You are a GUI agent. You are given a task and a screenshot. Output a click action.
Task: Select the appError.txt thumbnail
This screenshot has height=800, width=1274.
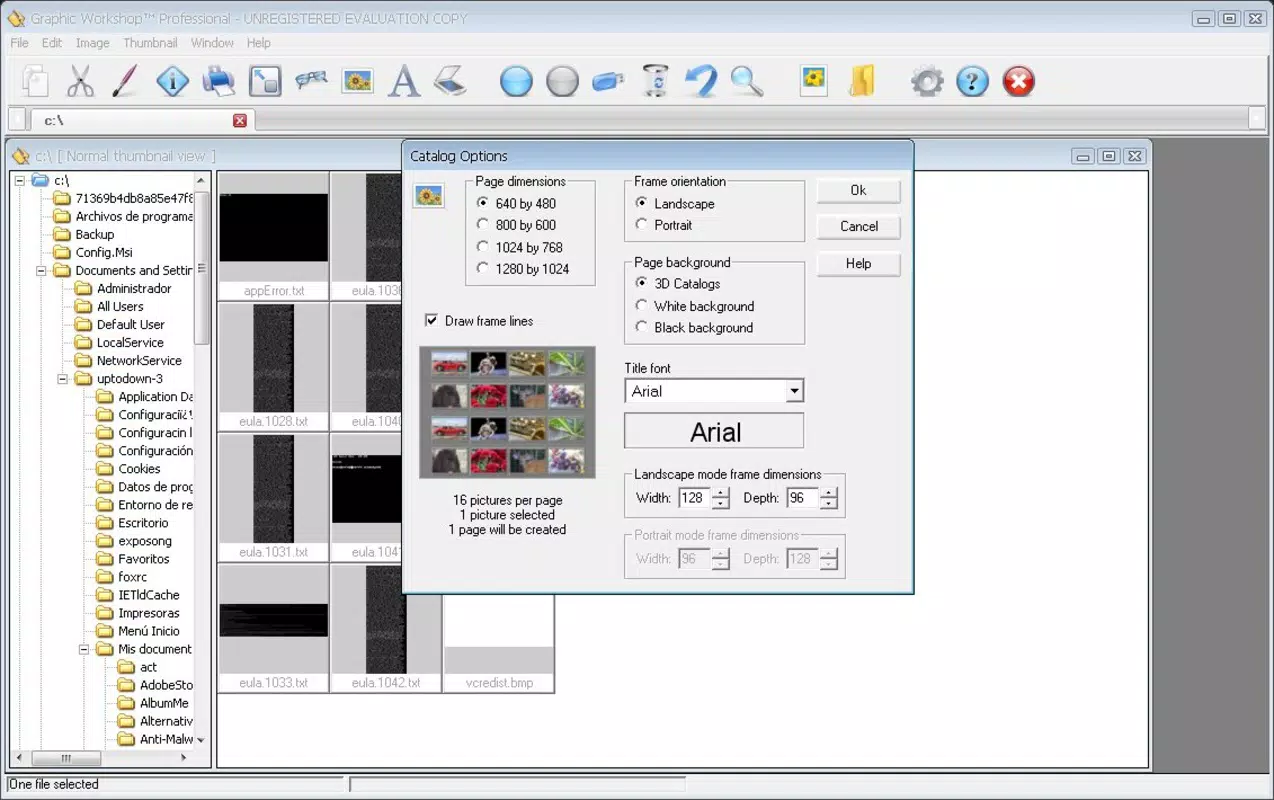(273, 236)
